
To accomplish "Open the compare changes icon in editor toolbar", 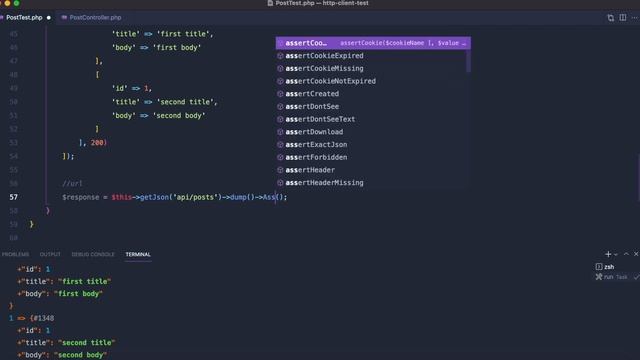I will [x=611, y=18].
